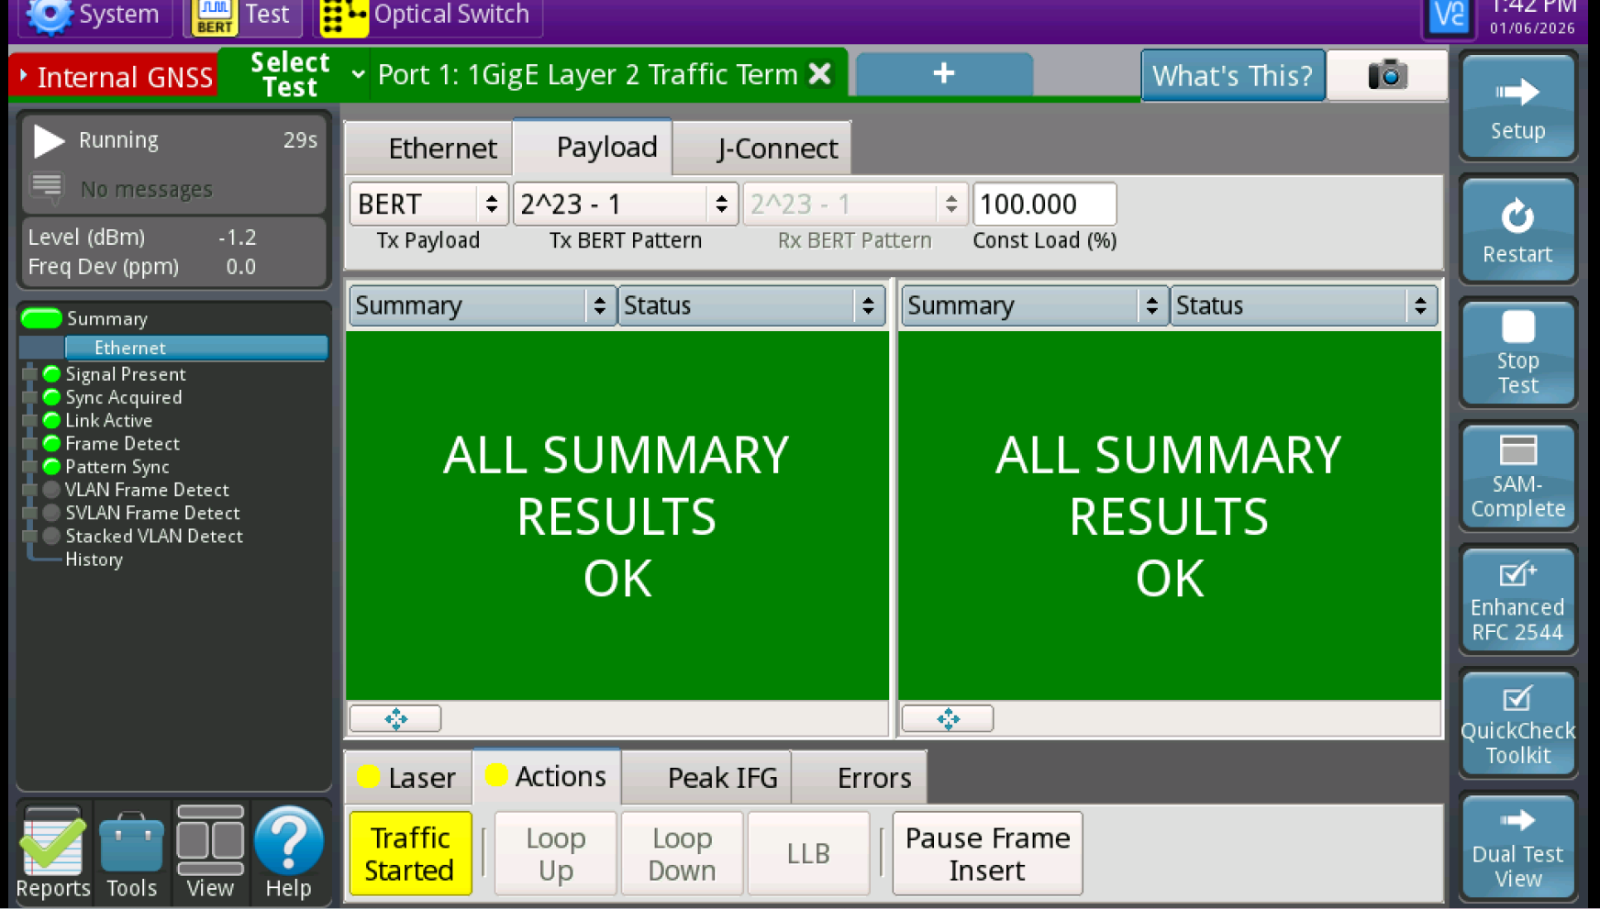Viewport: 1600px width, 909px height.
Task: Open the Tx BERT Pattern dropdown
Action: click(x=625, y=204)
